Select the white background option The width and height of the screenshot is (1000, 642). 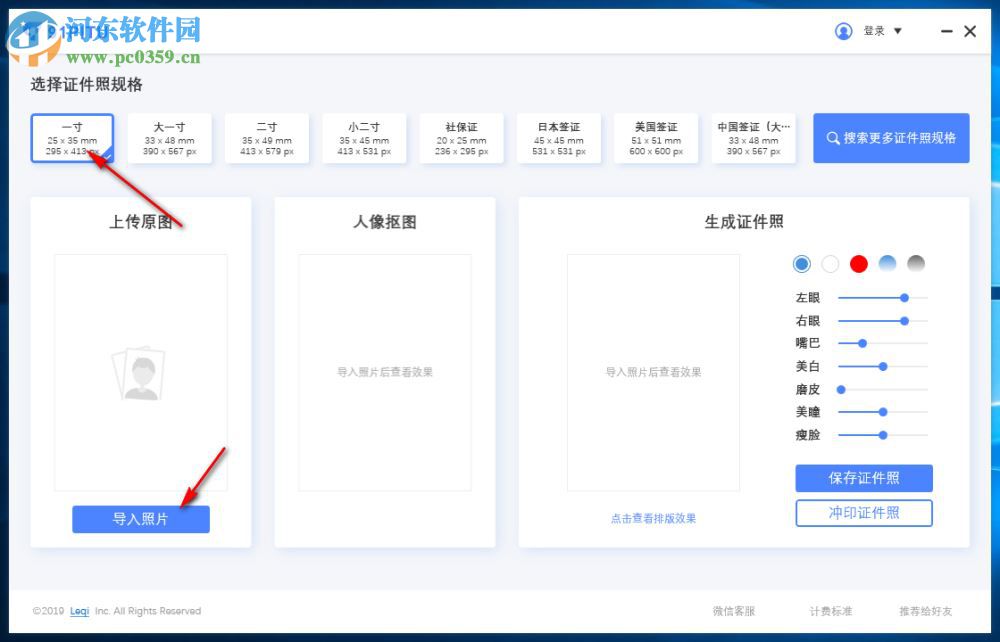point(830,263)
